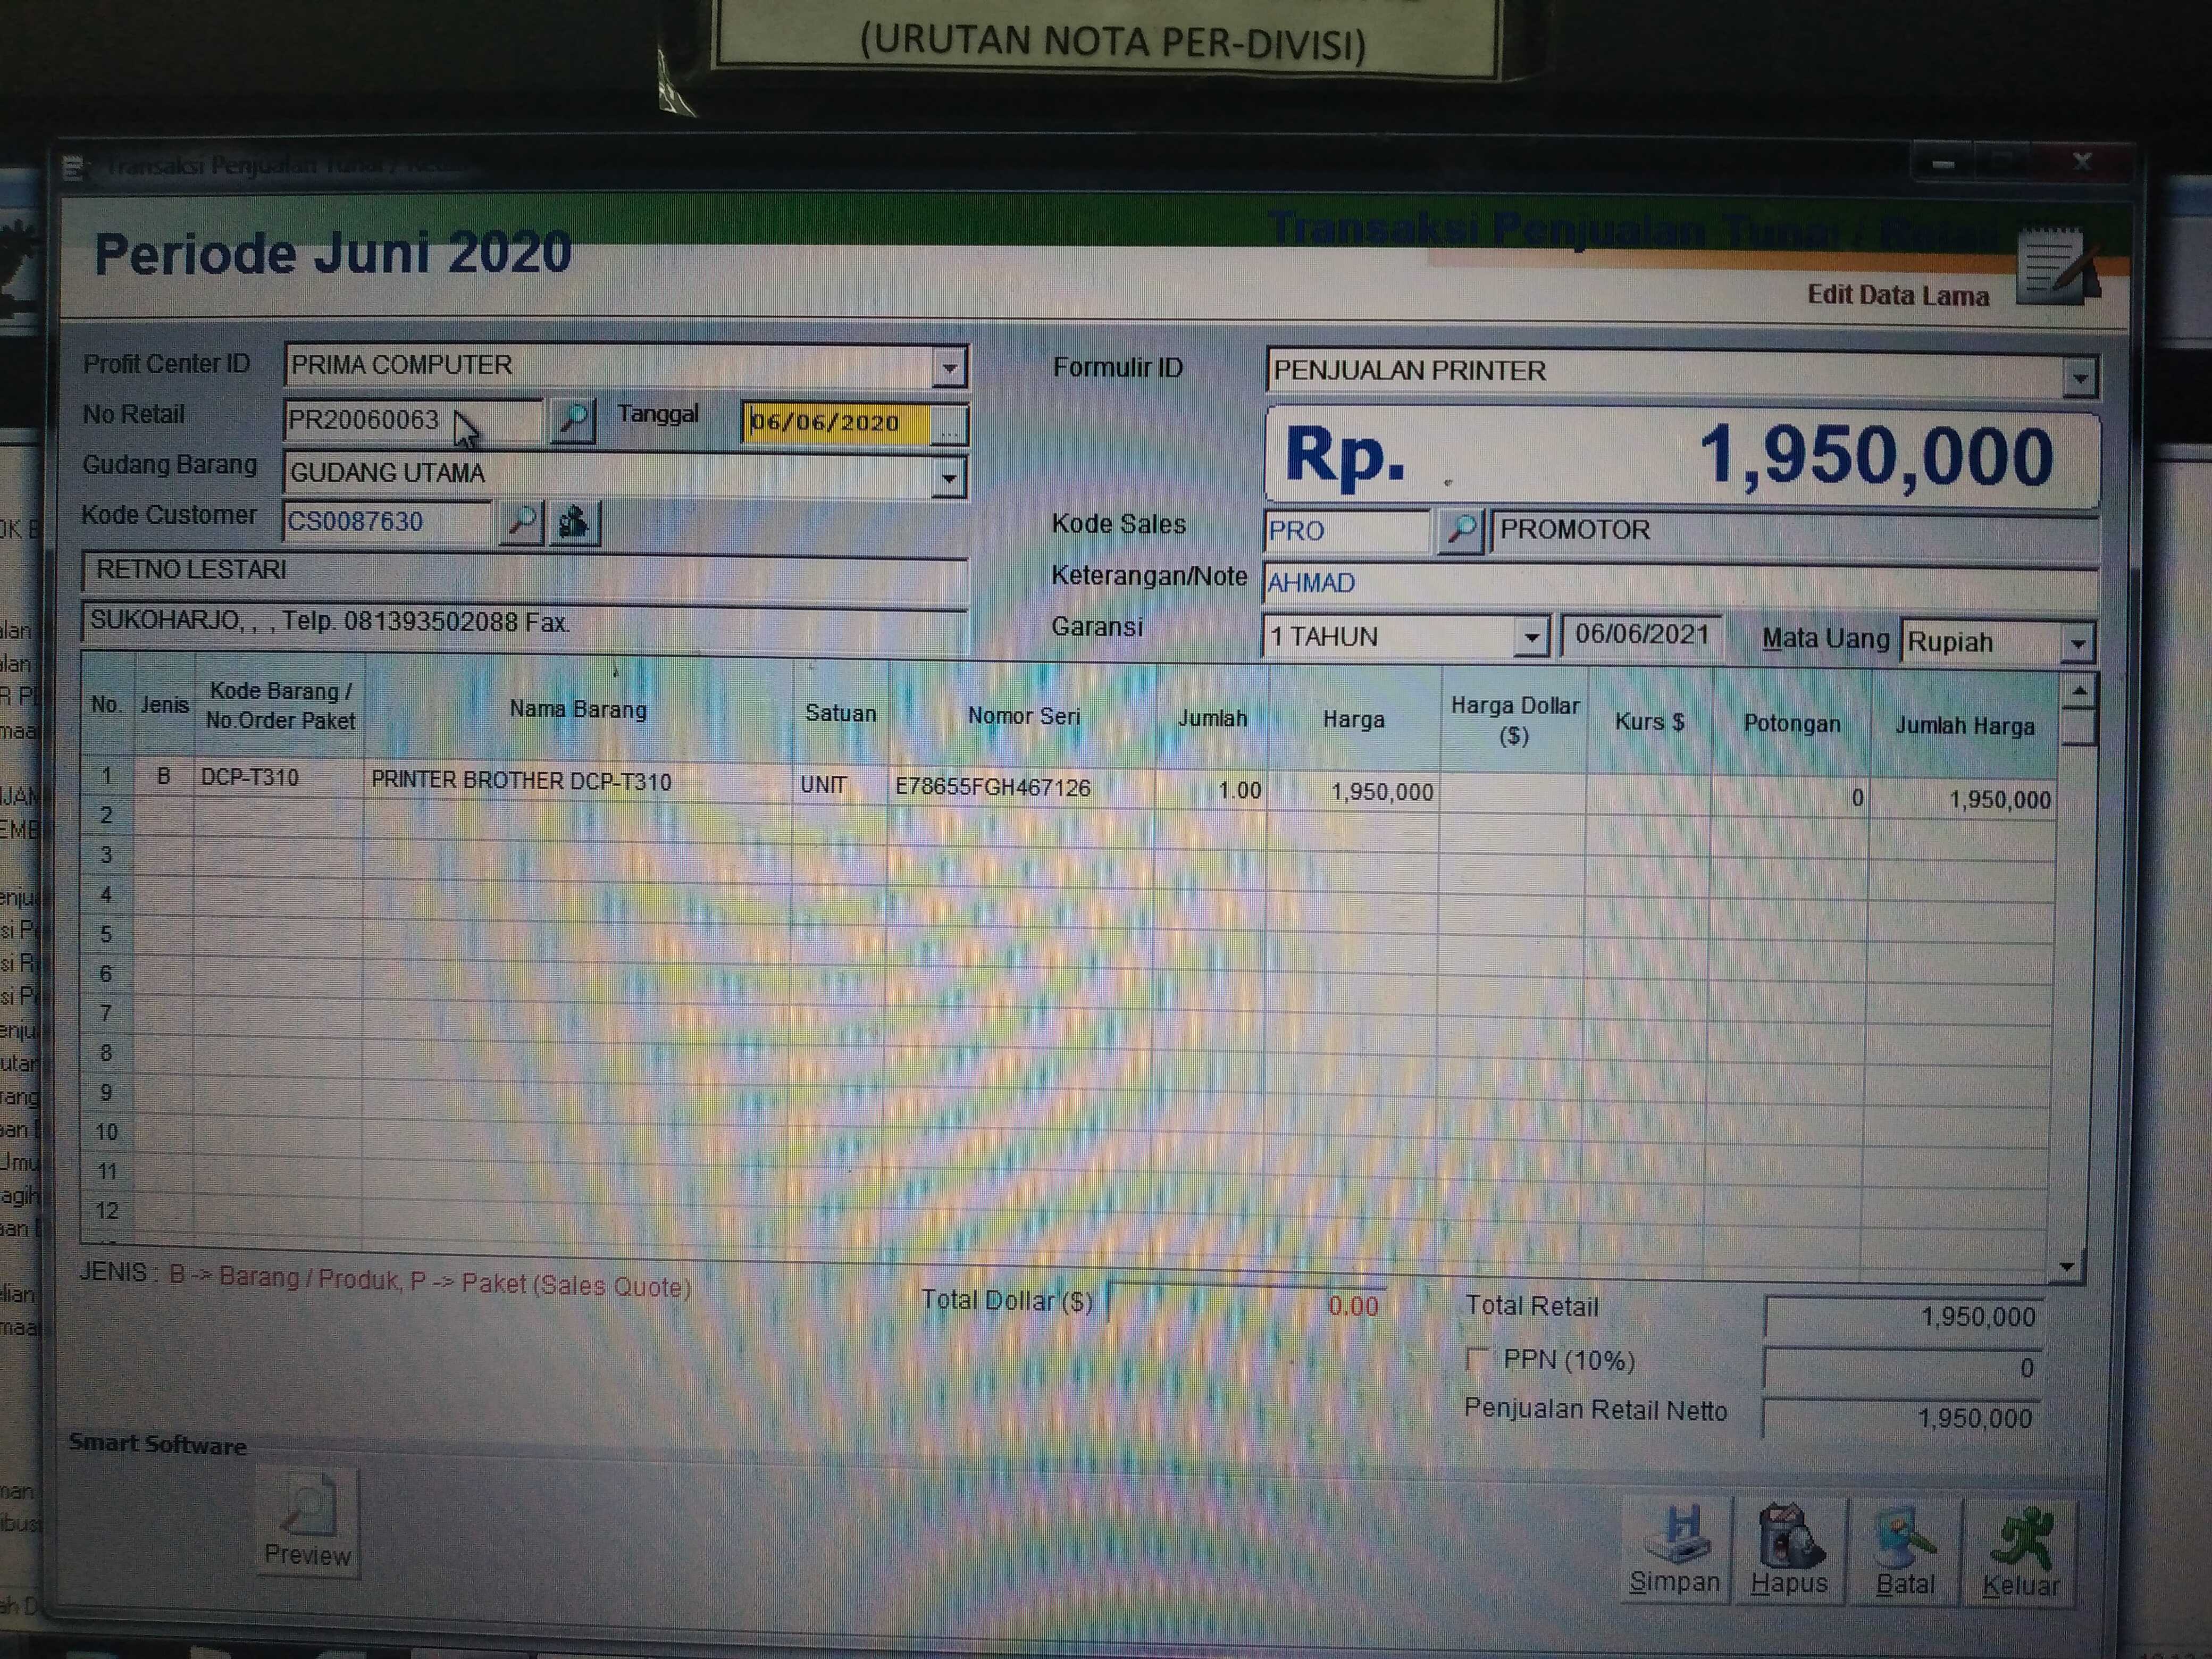Expand the Formulir ID dropdown

click(x=2080, y=378)
